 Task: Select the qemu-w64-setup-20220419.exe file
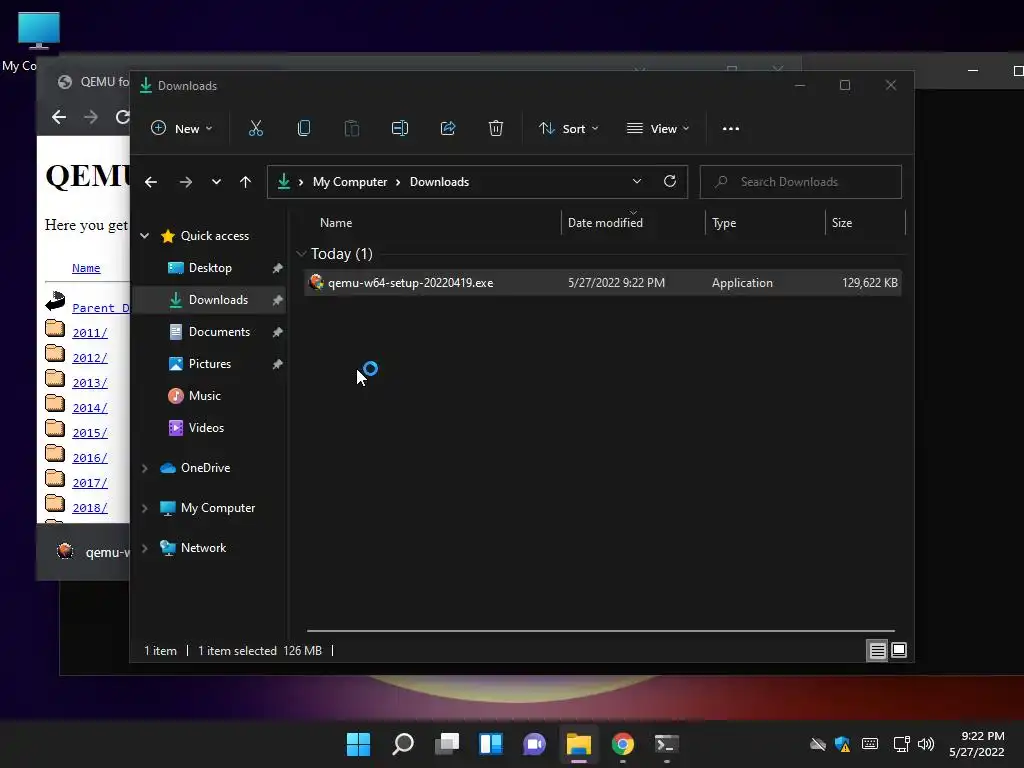pos(603,283)
